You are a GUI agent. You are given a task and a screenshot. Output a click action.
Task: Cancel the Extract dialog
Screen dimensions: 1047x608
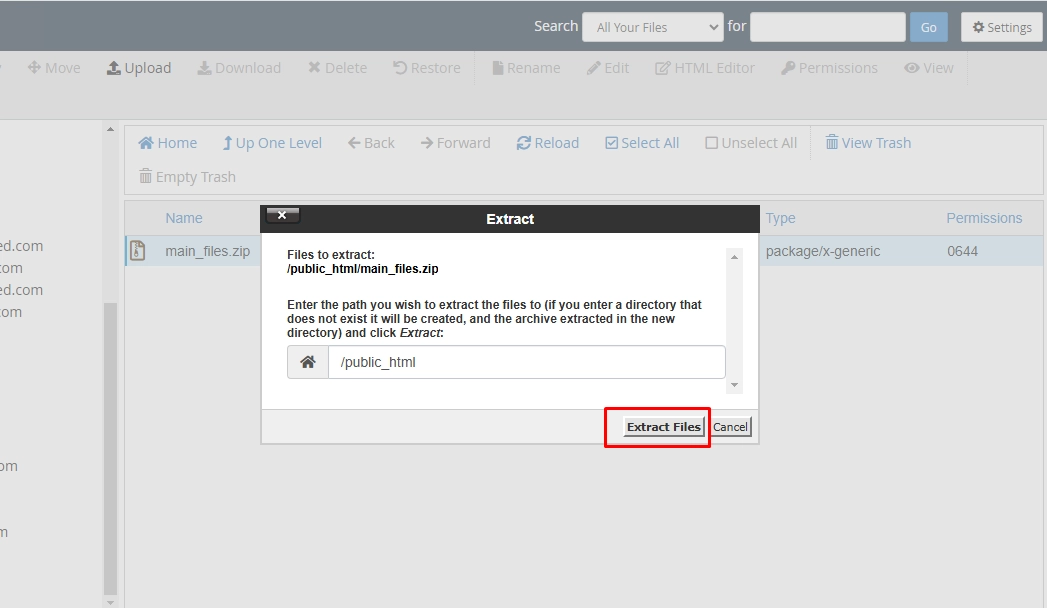tap(730, 427)
